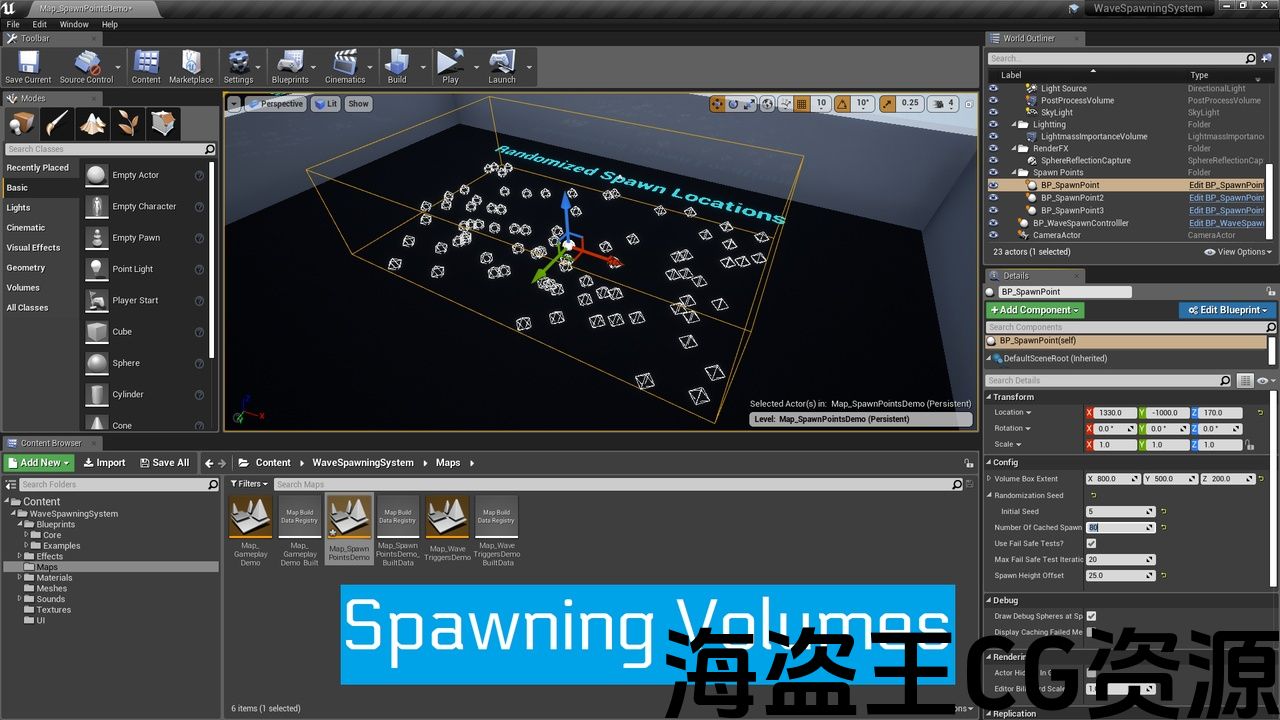Select the Paint mode brush icon
1280x720 pixels.
coord(57,124)
